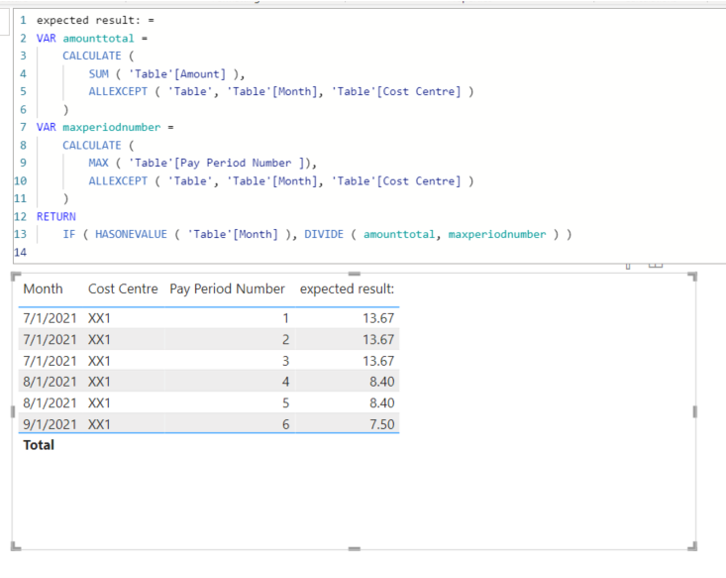Image resolution: width=726 pixels, height=578 pixels.
Task: Click CALCULATE on editor line 8
Action: click(x=92, y=145)
